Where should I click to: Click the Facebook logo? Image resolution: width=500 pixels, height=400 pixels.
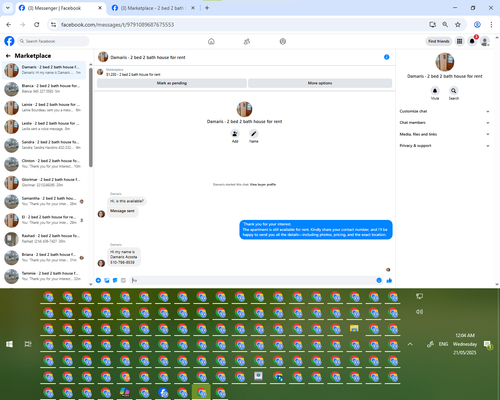point(9,41)
